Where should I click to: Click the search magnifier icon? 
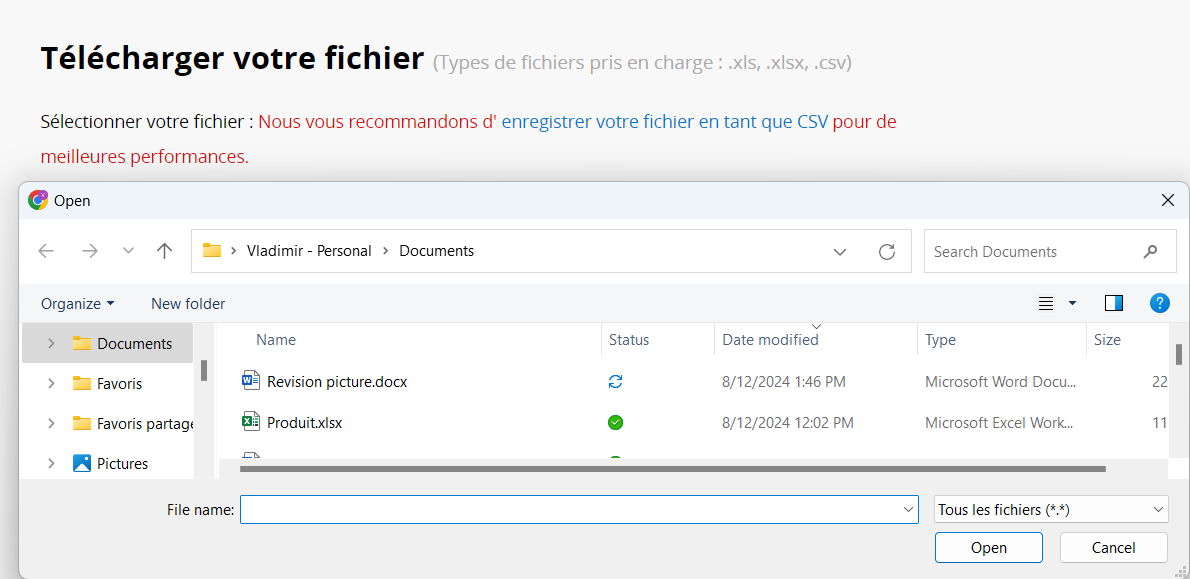[x=1151, y=252]
